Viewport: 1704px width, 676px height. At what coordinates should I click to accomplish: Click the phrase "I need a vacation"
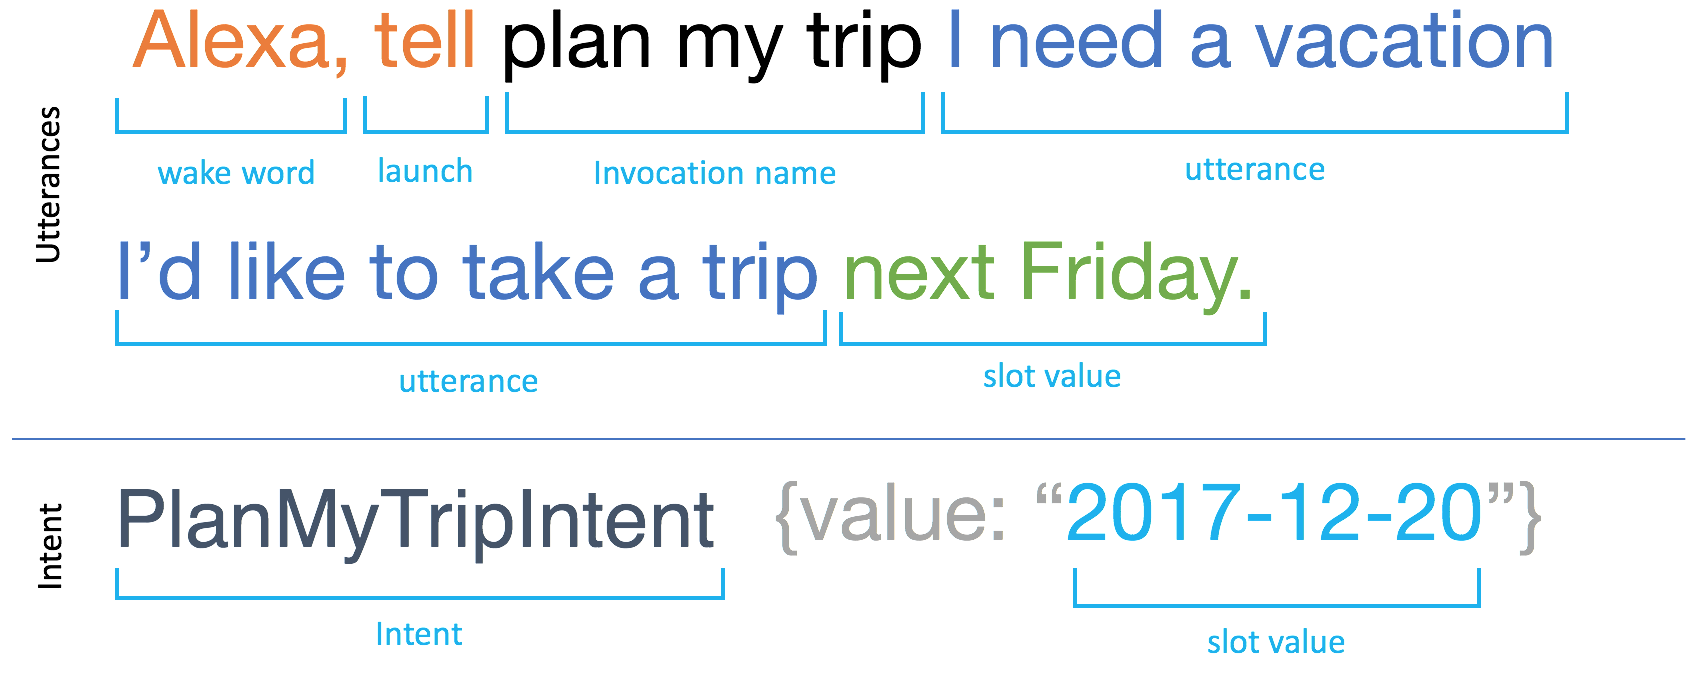[x=1250, y=42]
